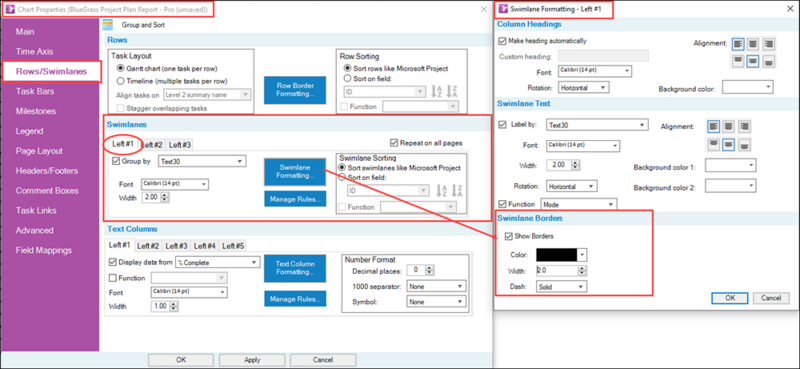
Task: Click Apply in Chart Properties
Action: click(252, 360)
